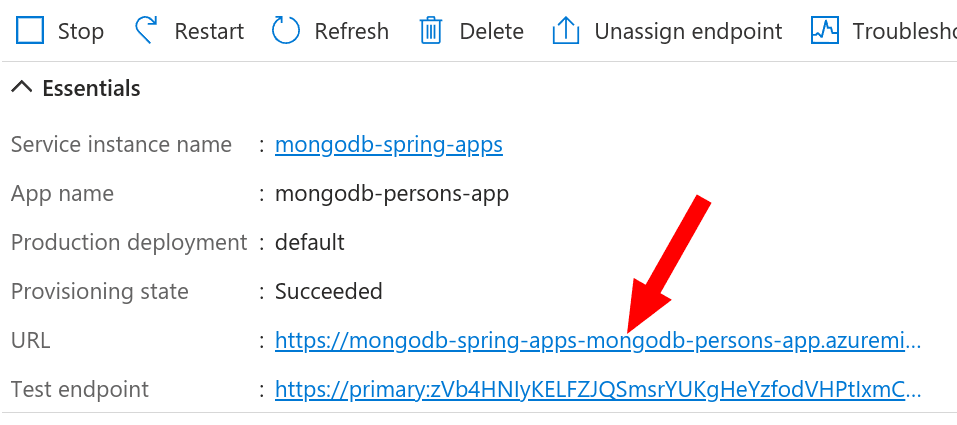
Task: Click the Essentials section heading
Action: point(91,88)
